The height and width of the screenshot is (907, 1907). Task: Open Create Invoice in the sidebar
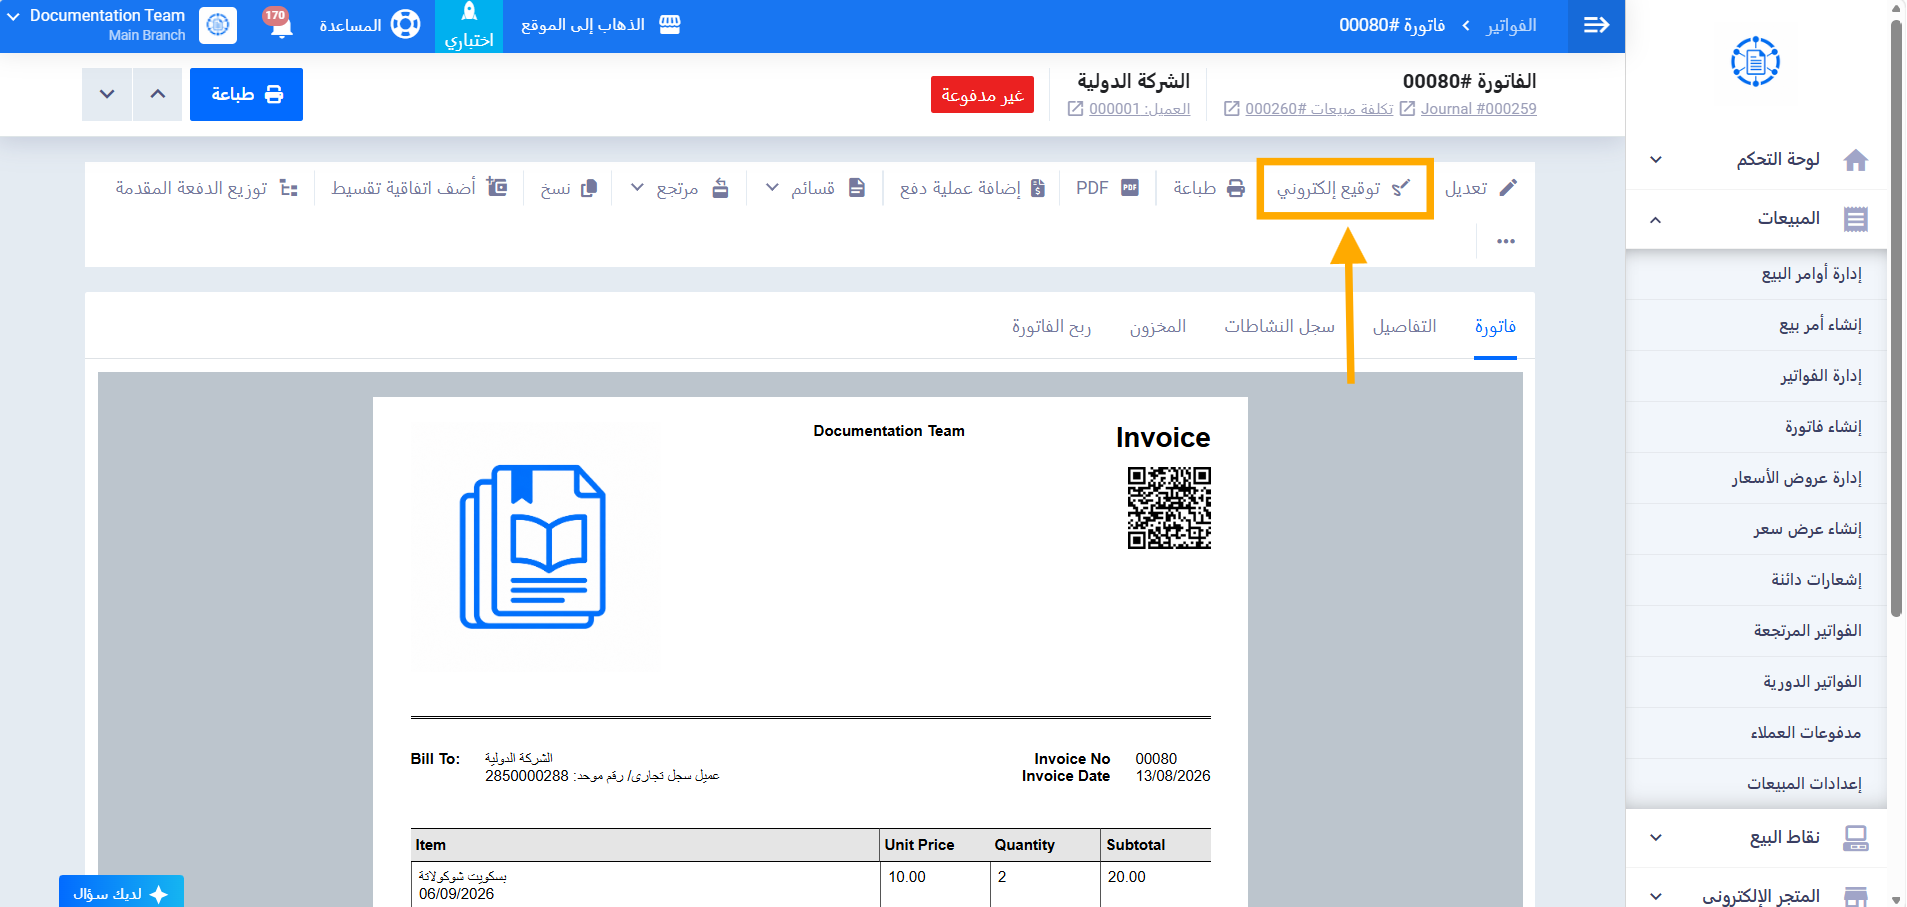(1823, 427)
